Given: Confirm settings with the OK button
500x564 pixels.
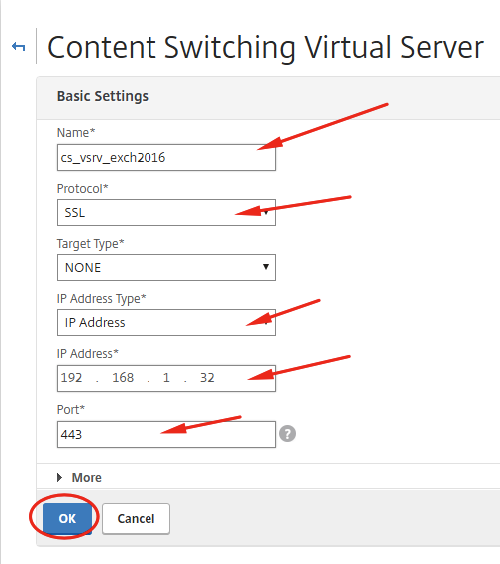Looking at the screenshot, I should [67, 518].
